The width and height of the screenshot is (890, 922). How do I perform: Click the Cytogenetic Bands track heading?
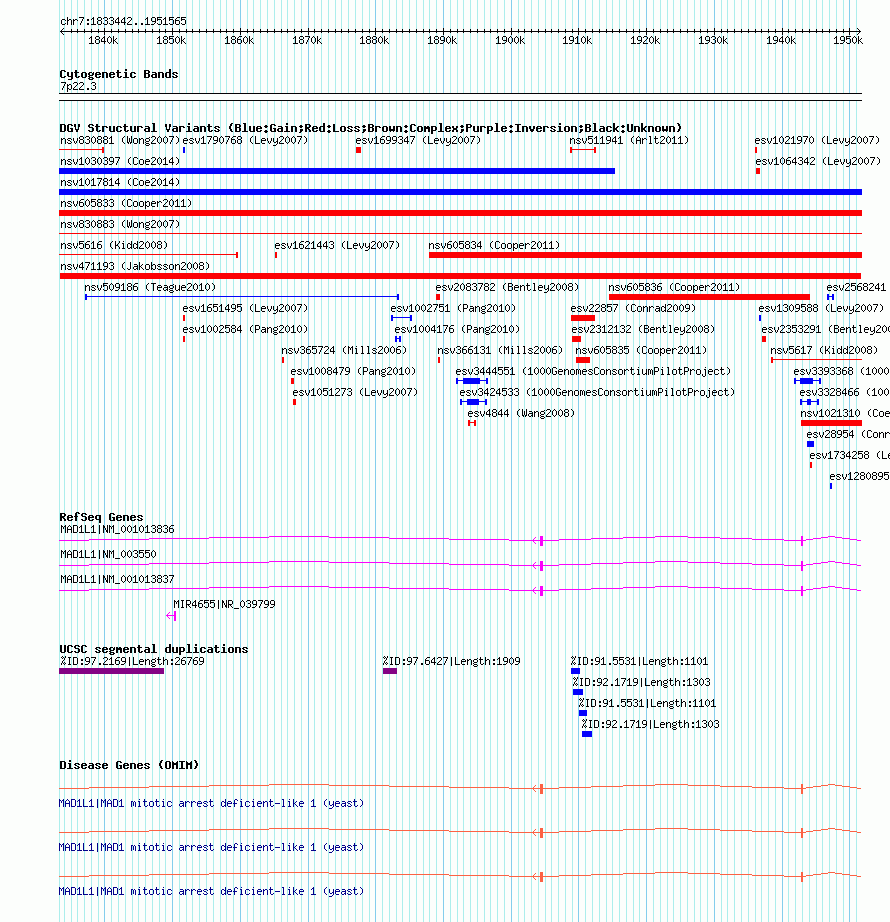[119, 74]
